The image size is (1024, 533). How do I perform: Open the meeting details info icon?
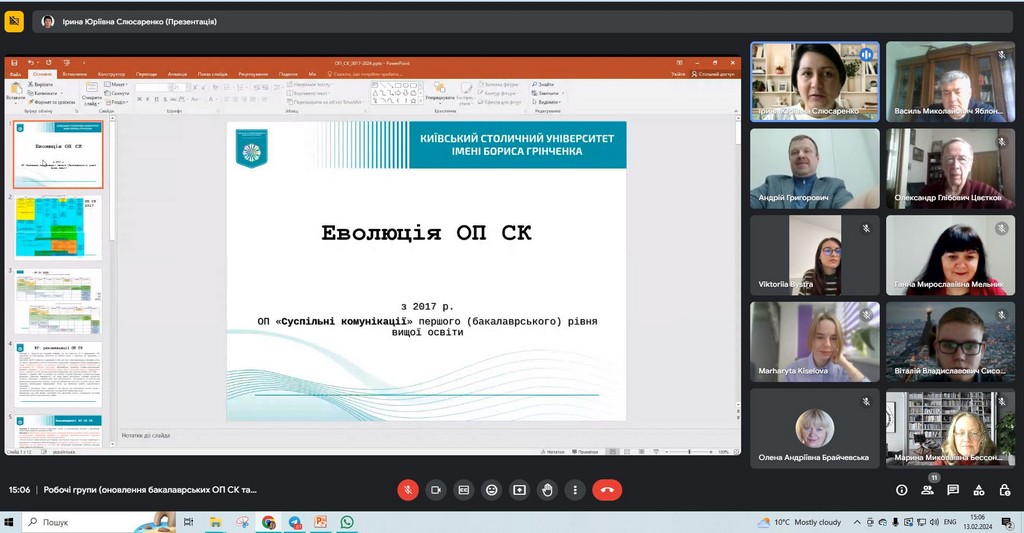point(901,490)
